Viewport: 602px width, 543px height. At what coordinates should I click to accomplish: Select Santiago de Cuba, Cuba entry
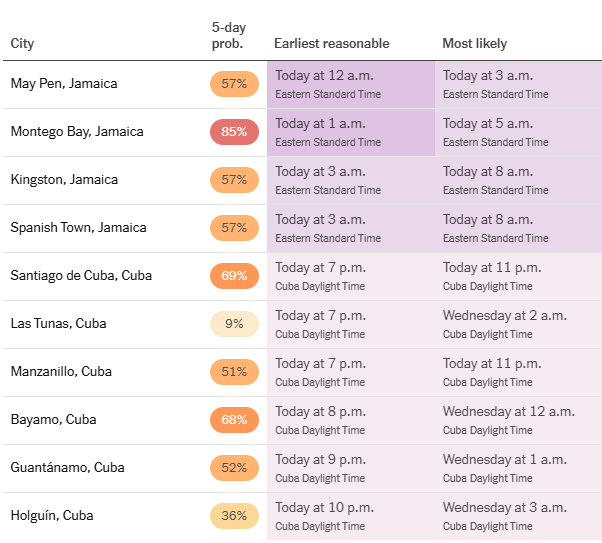(x=80, y=276)
